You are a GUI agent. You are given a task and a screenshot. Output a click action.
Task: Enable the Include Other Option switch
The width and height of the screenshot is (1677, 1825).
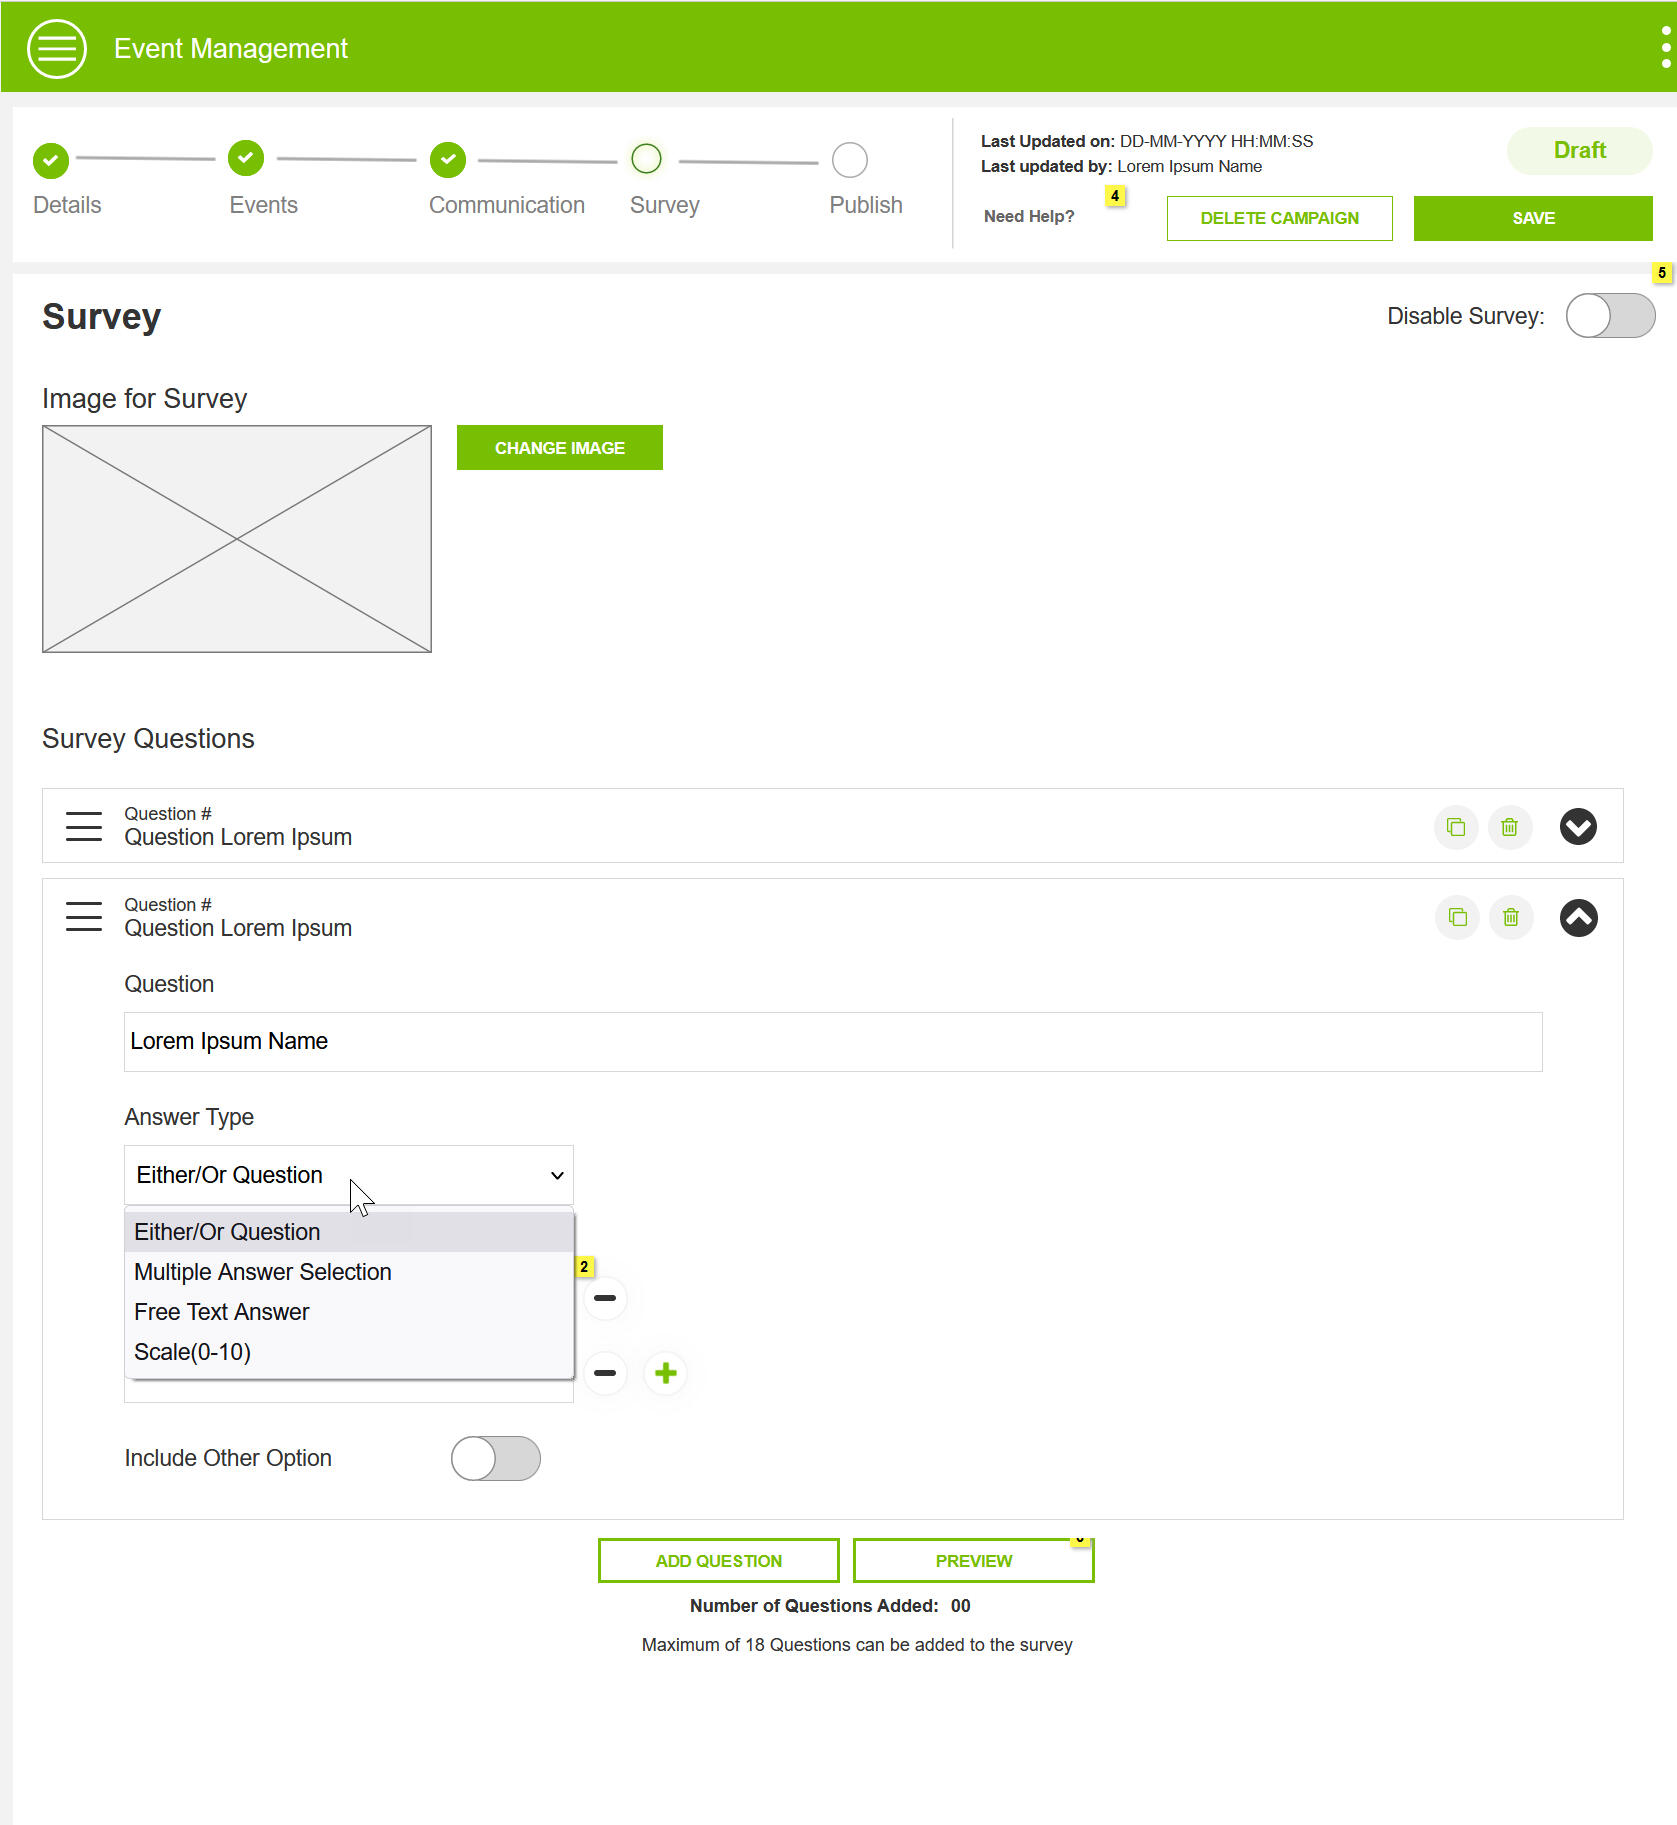[x=496, y=1458]
